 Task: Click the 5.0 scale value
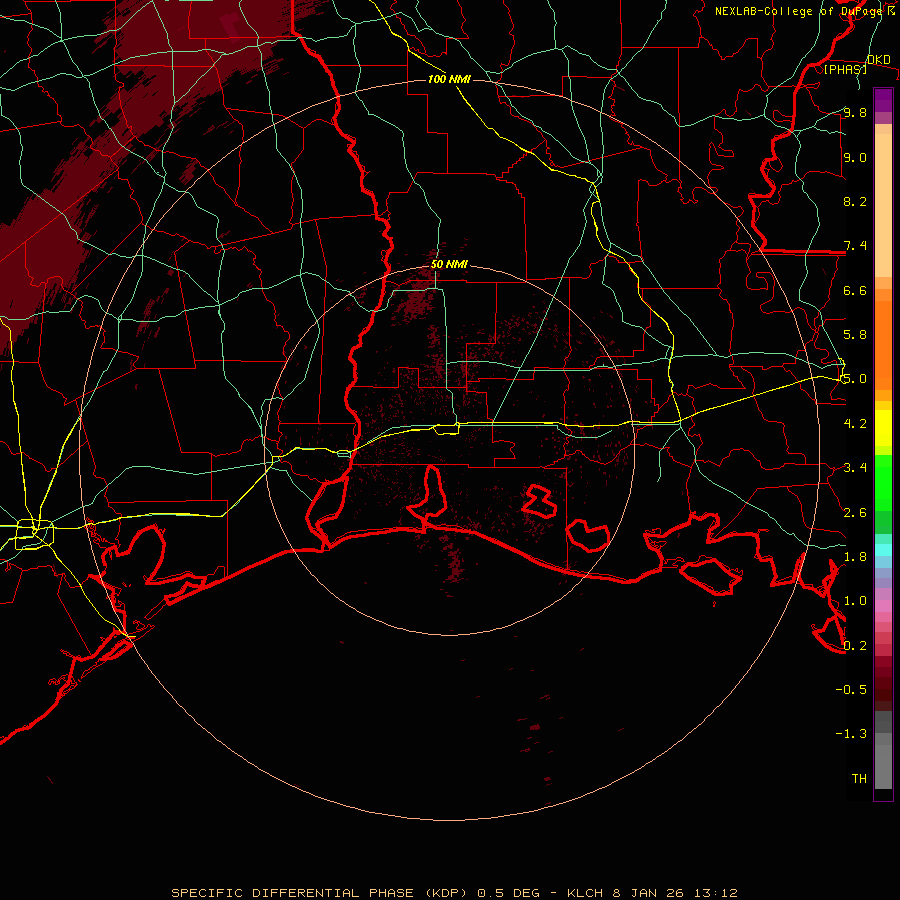coord(855,379)
